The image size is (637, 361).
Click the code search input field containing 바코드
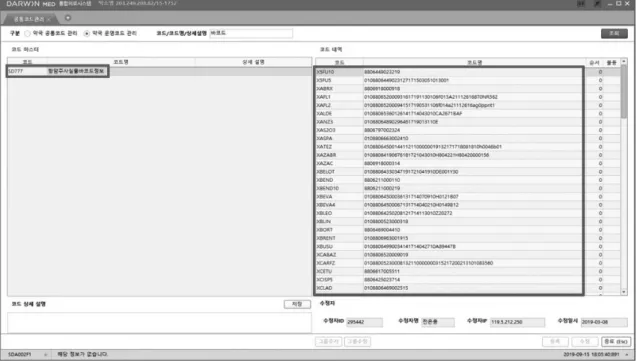click(251, 33)
